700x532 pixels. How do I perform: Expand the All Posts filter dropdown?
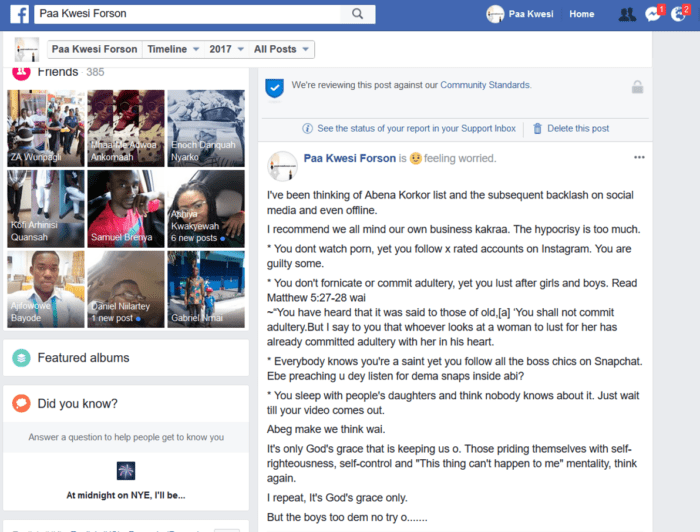[x=281, y=49]
